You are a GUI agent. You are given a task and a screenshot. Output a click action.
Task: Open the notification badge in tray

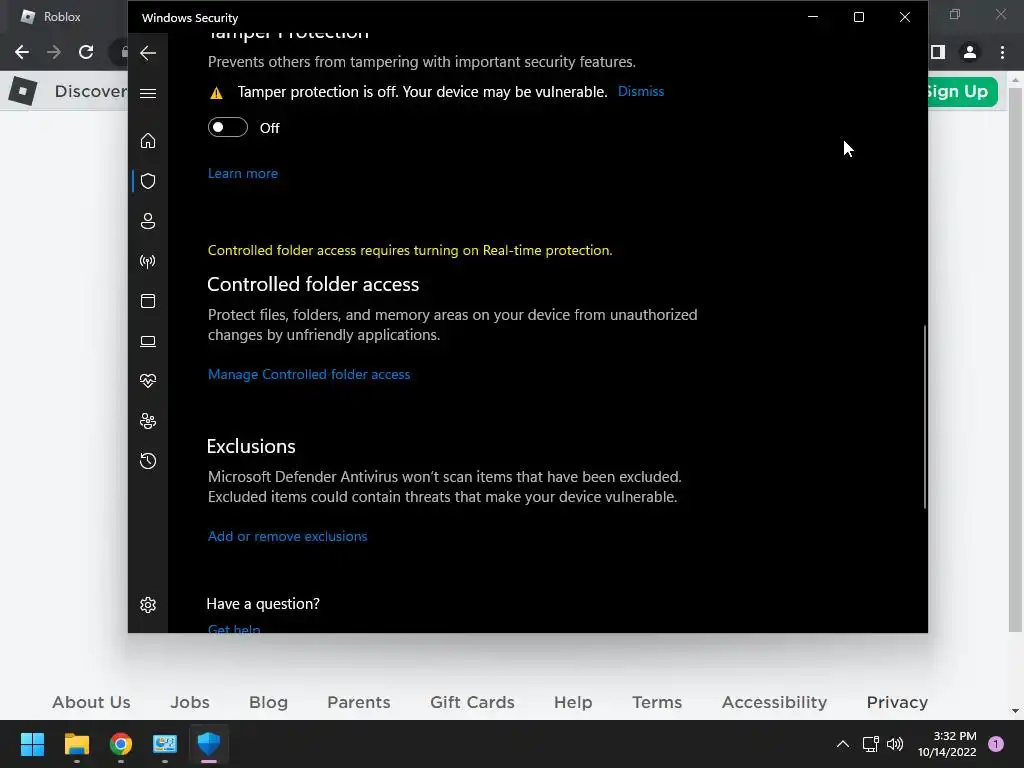coord(996,744)
